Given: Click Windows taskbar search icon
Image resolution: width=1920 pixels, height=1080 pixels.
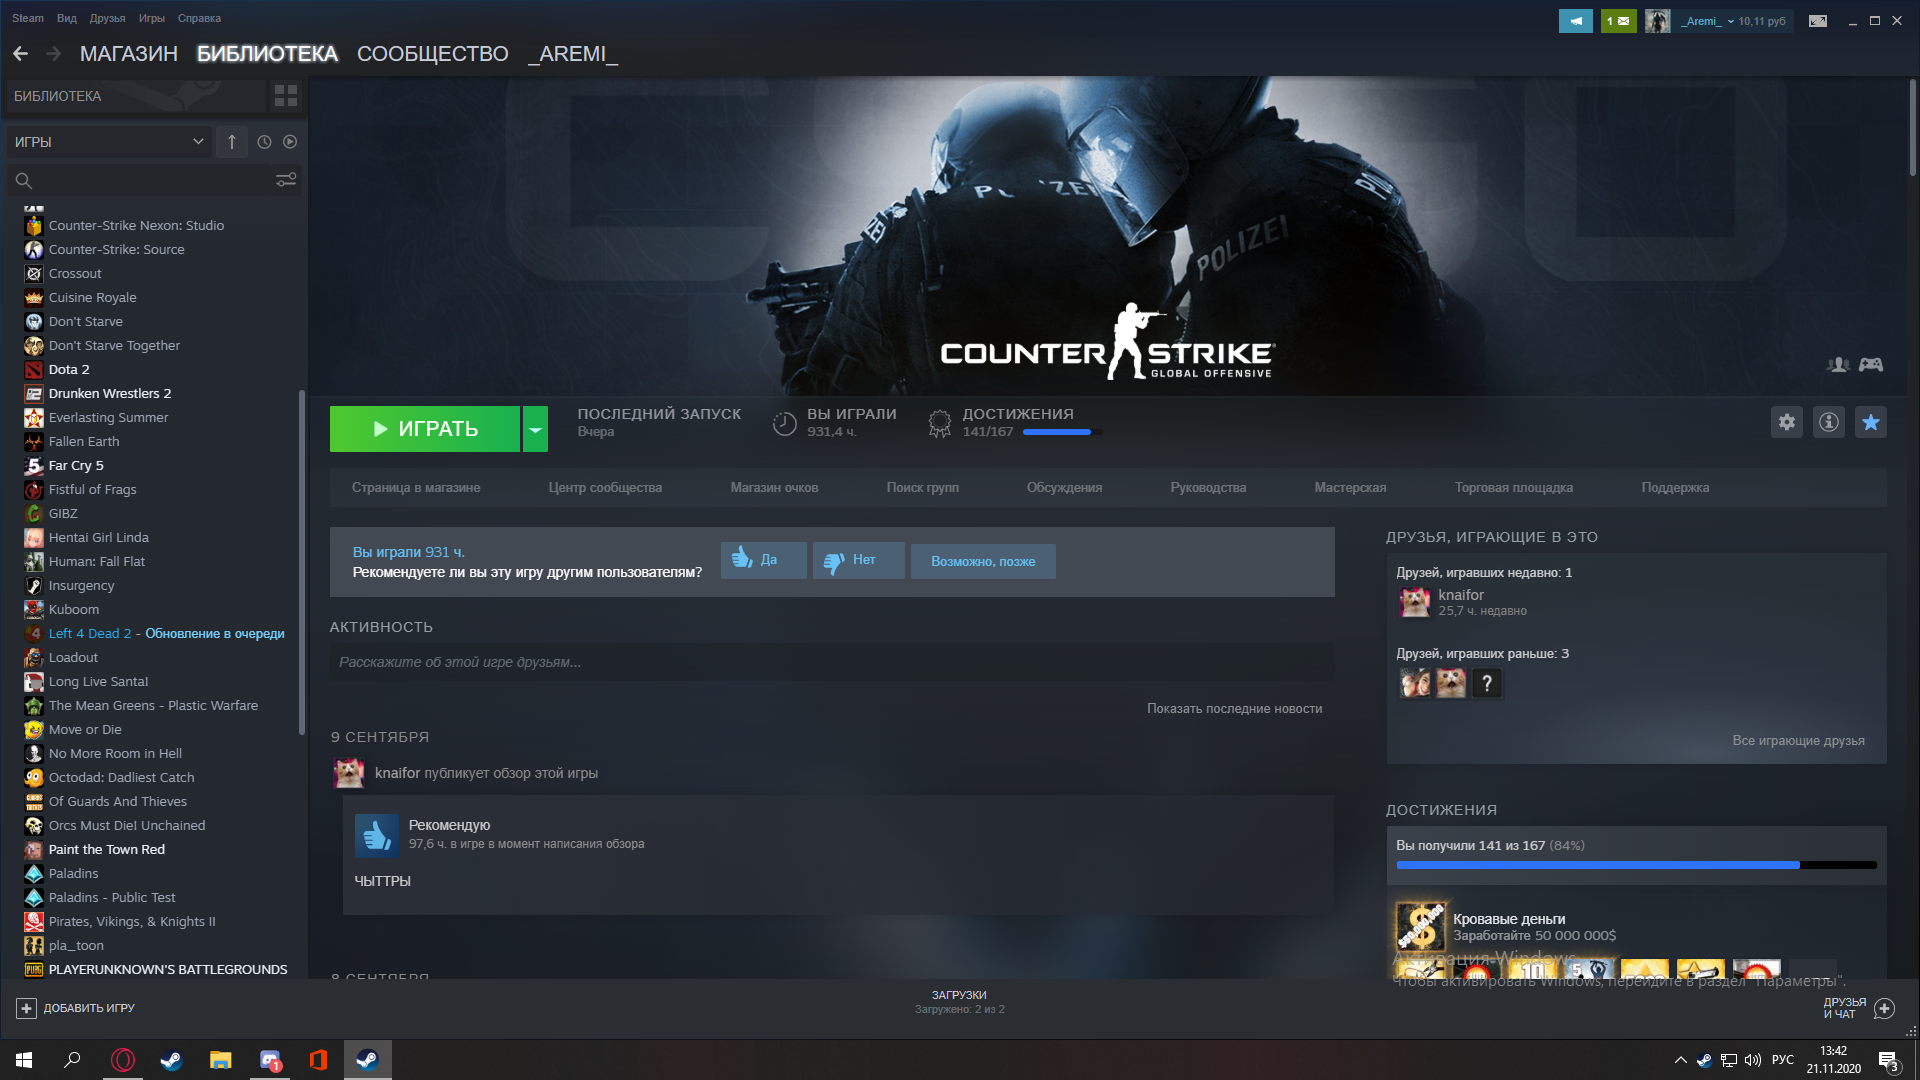Looking at the screenshot, I should pyautogui.click(x=72, y=1060).
